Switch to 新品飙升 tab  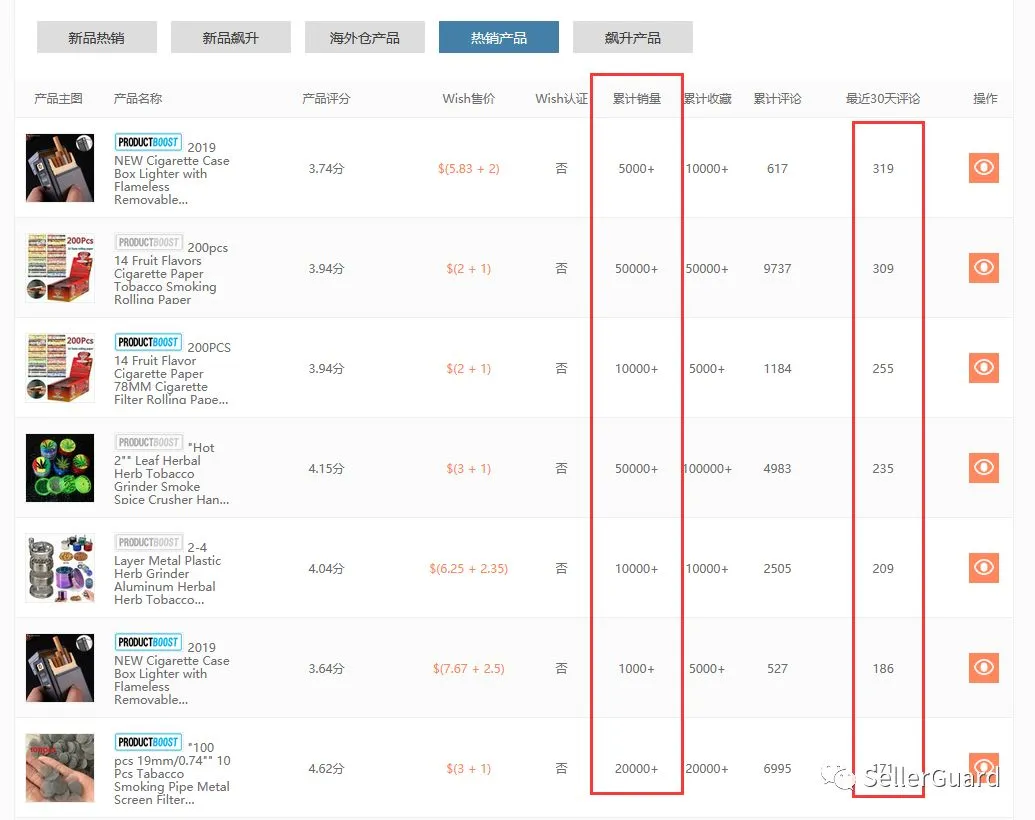tap(231, 38)
